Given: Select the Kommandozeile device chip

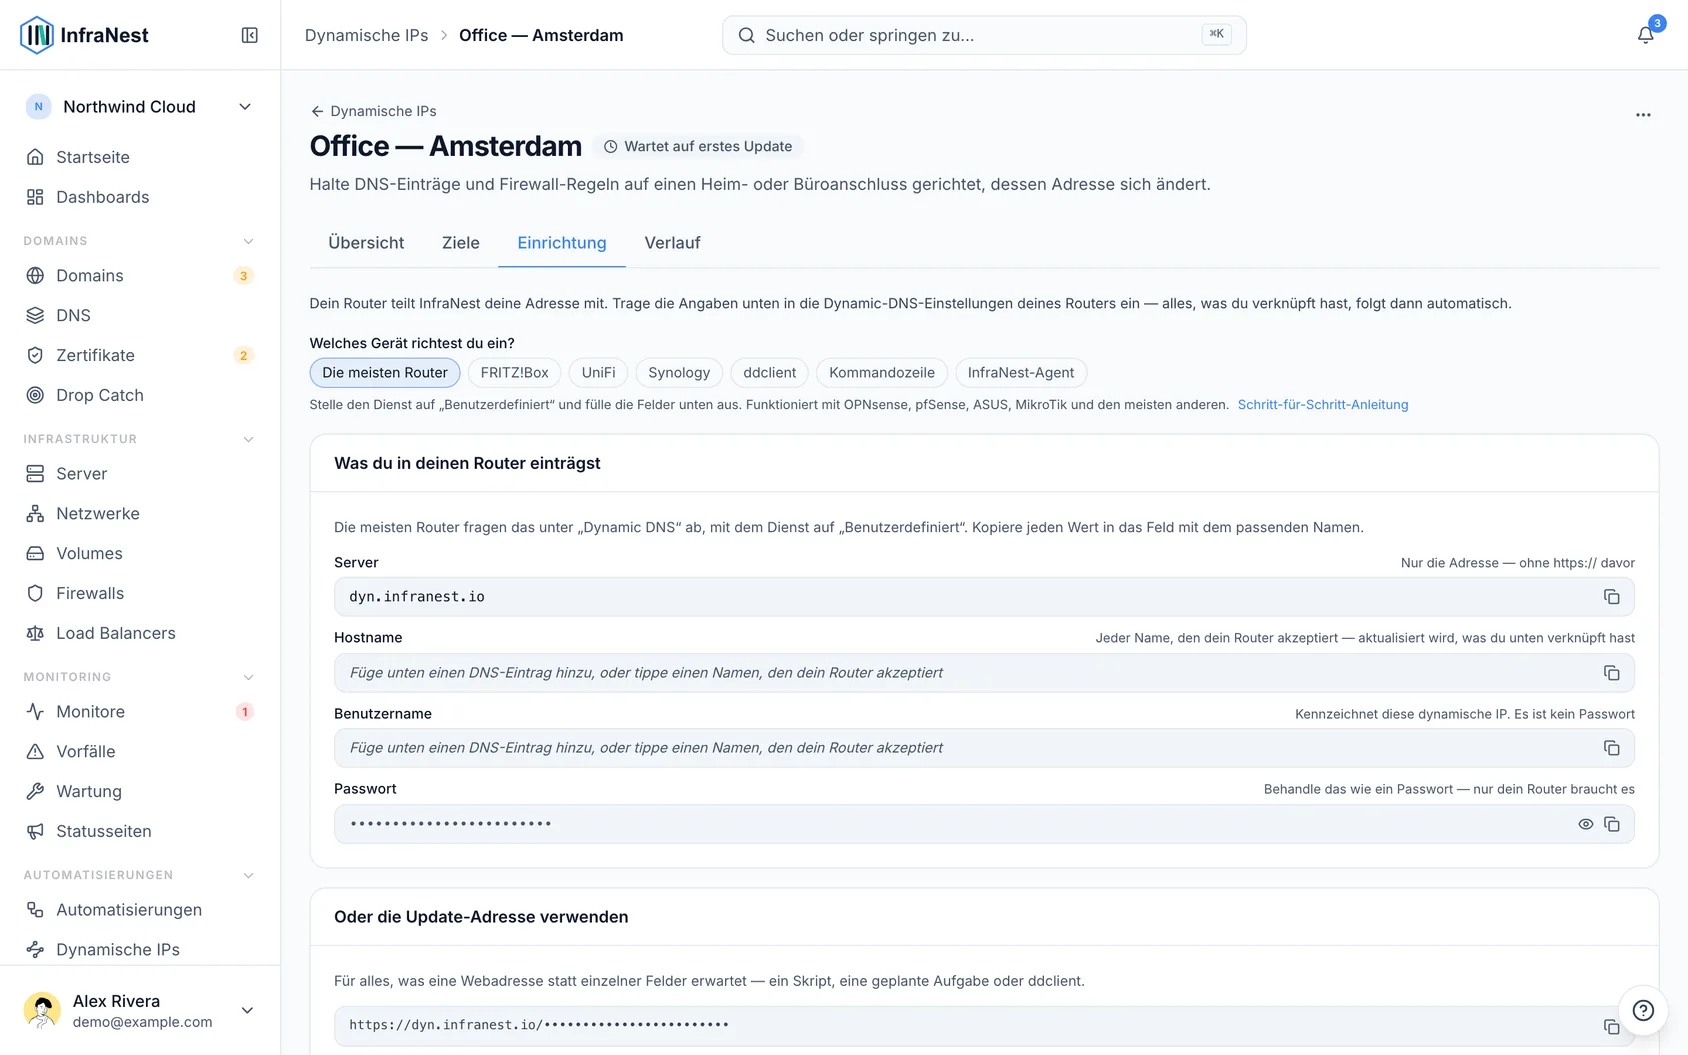Looking at the screenshot, I should coord(882,373).
